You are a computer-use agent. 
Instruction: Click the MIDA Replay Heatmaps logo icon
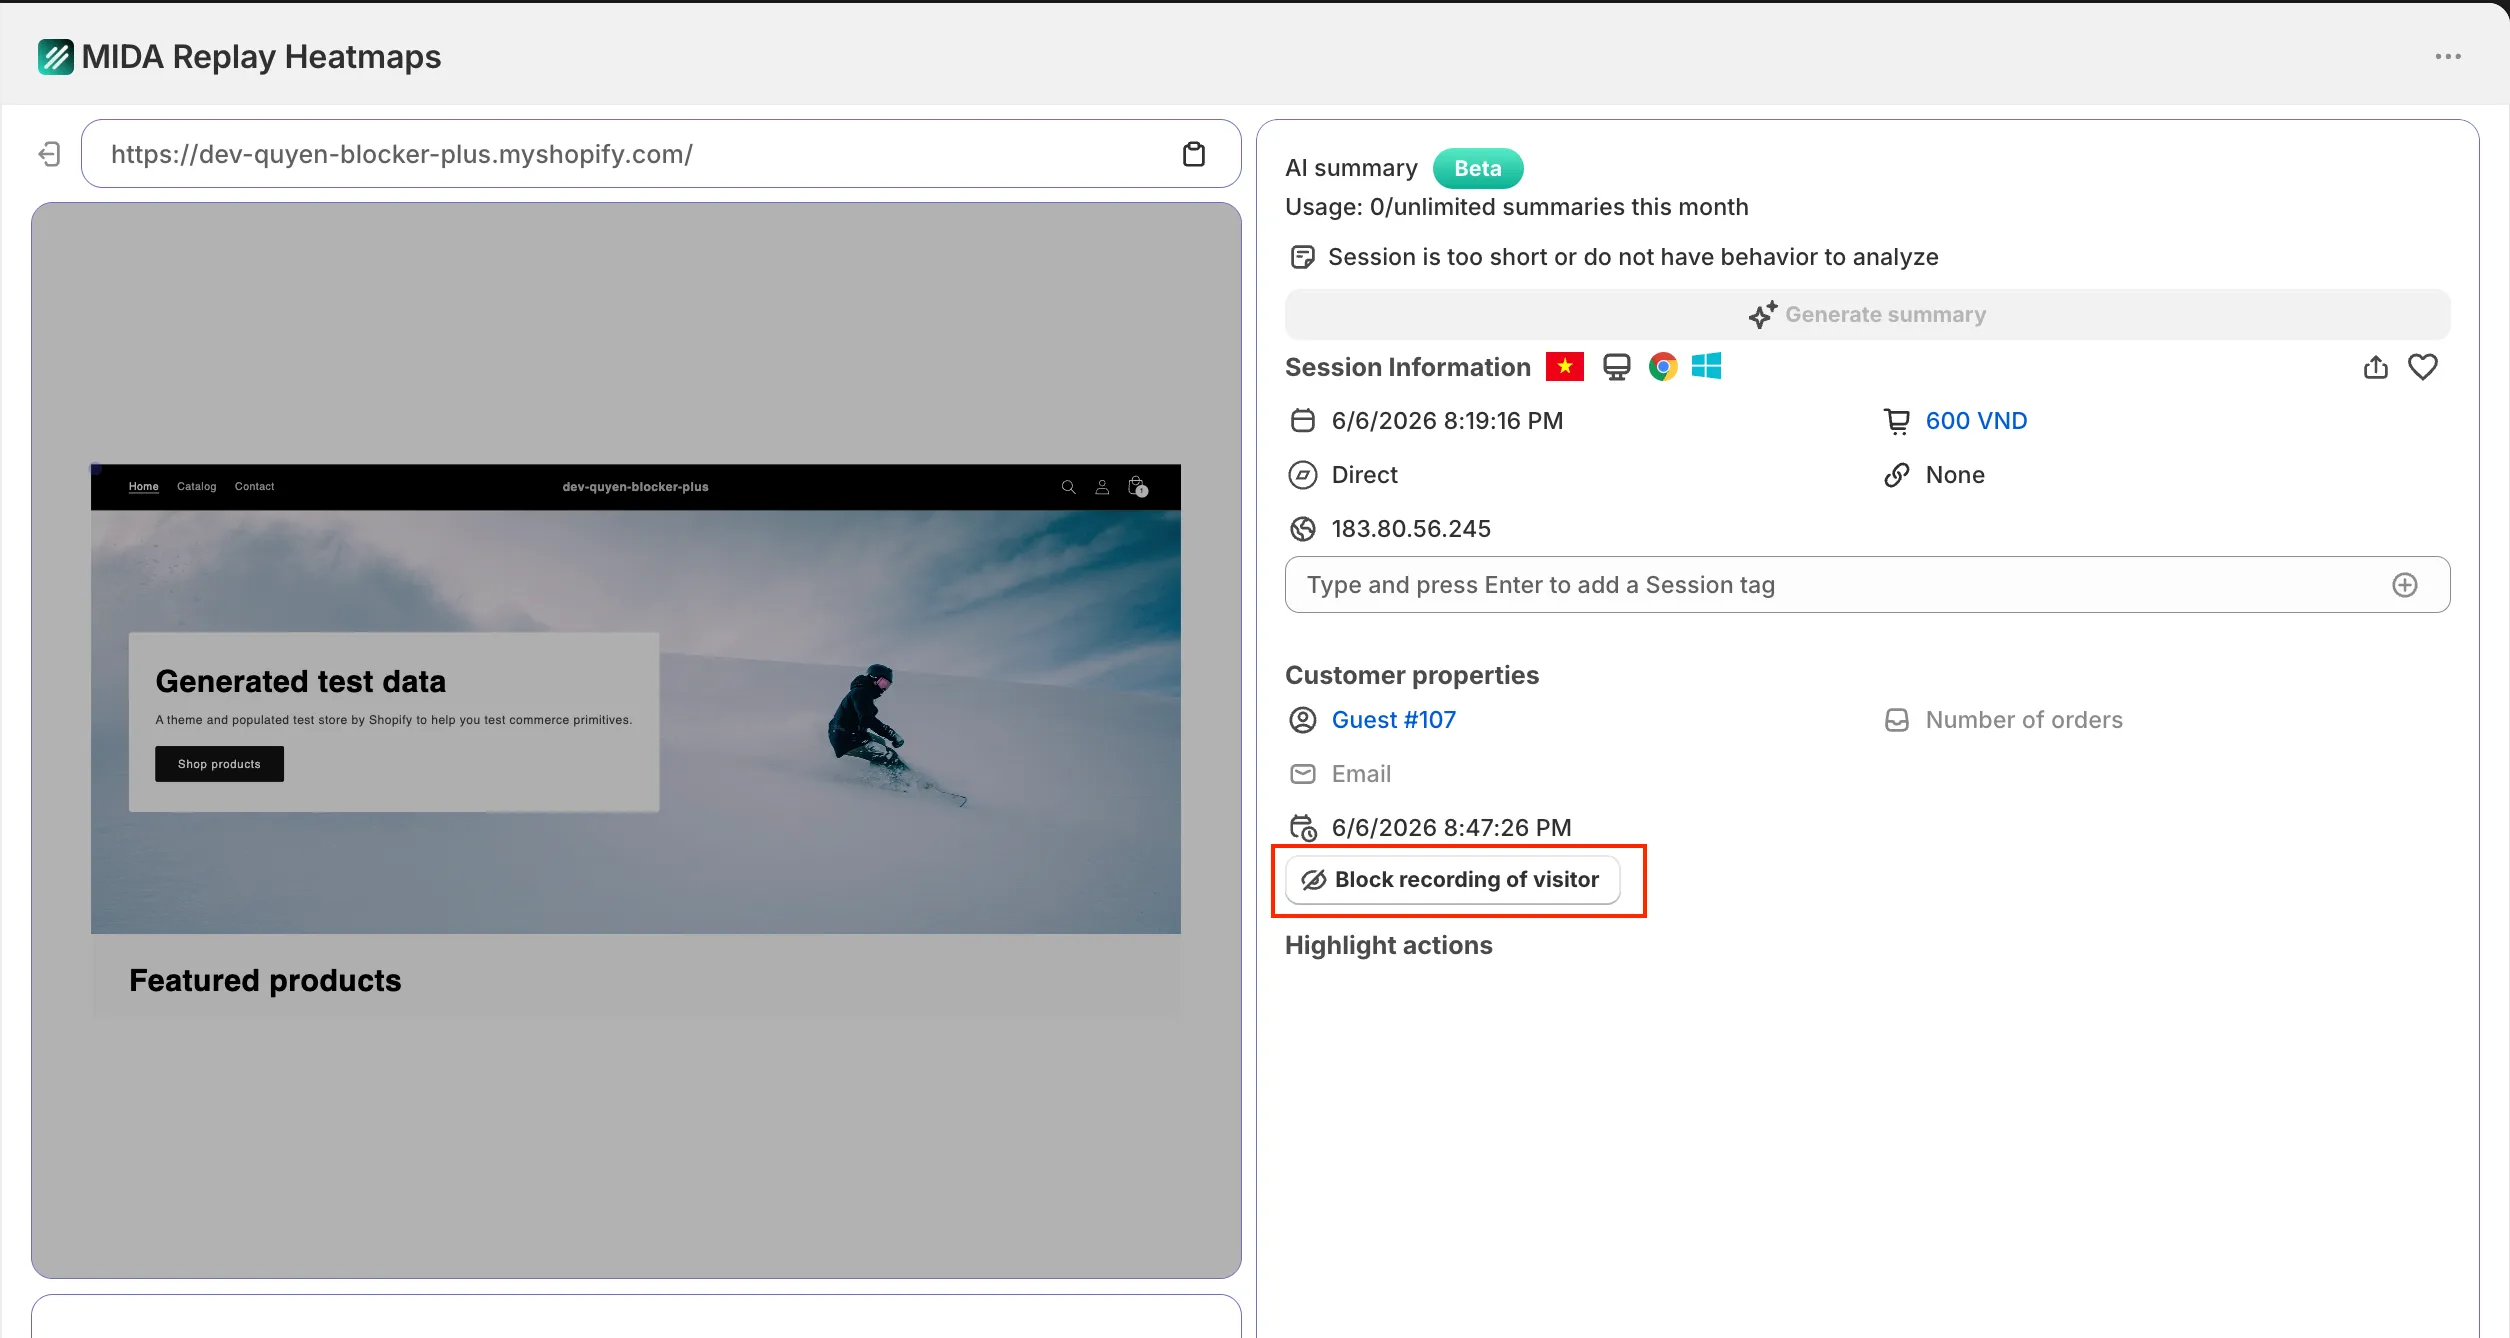[x=56, y=57]
